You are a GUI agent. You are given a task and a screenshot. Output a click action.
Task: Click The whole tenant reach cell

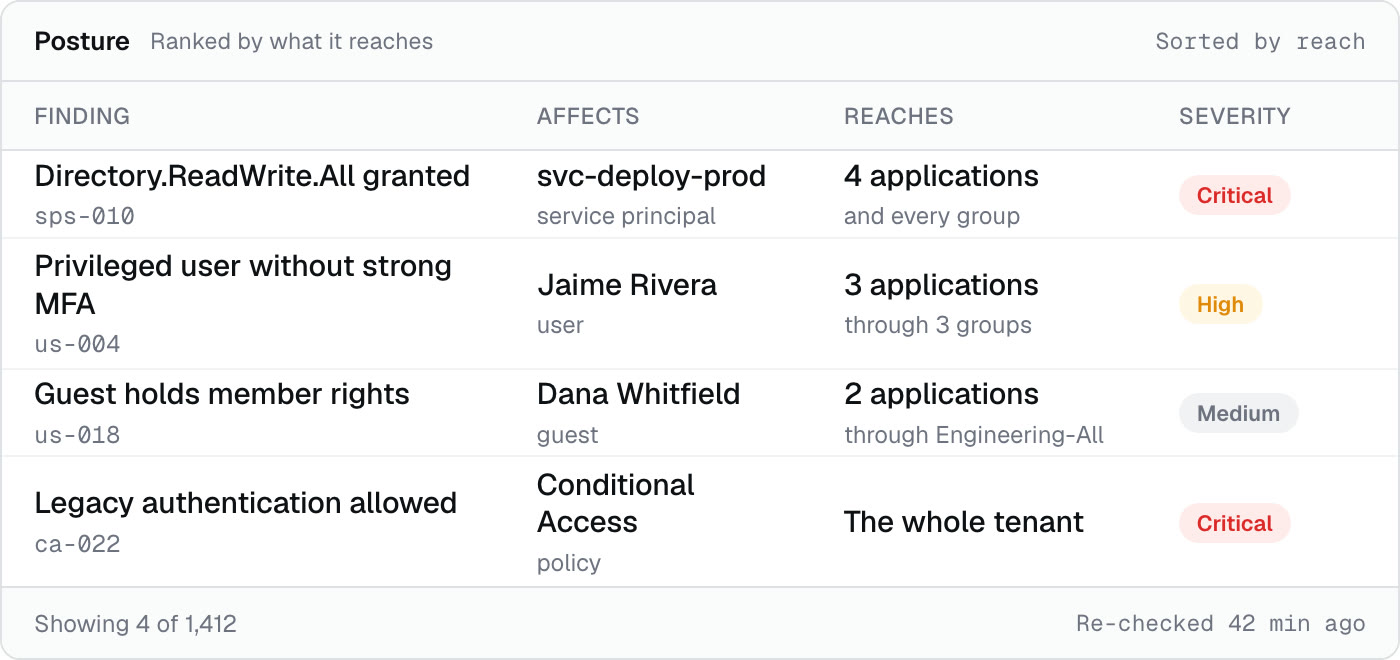click(x=964, y=522)
